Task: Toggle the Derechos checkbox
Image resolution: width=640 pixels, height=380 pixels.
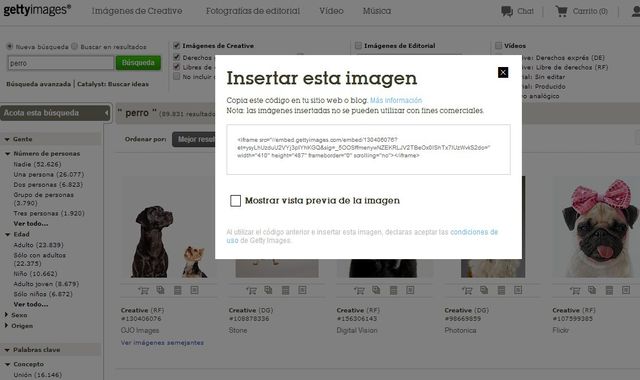Action: coord(176,57)
